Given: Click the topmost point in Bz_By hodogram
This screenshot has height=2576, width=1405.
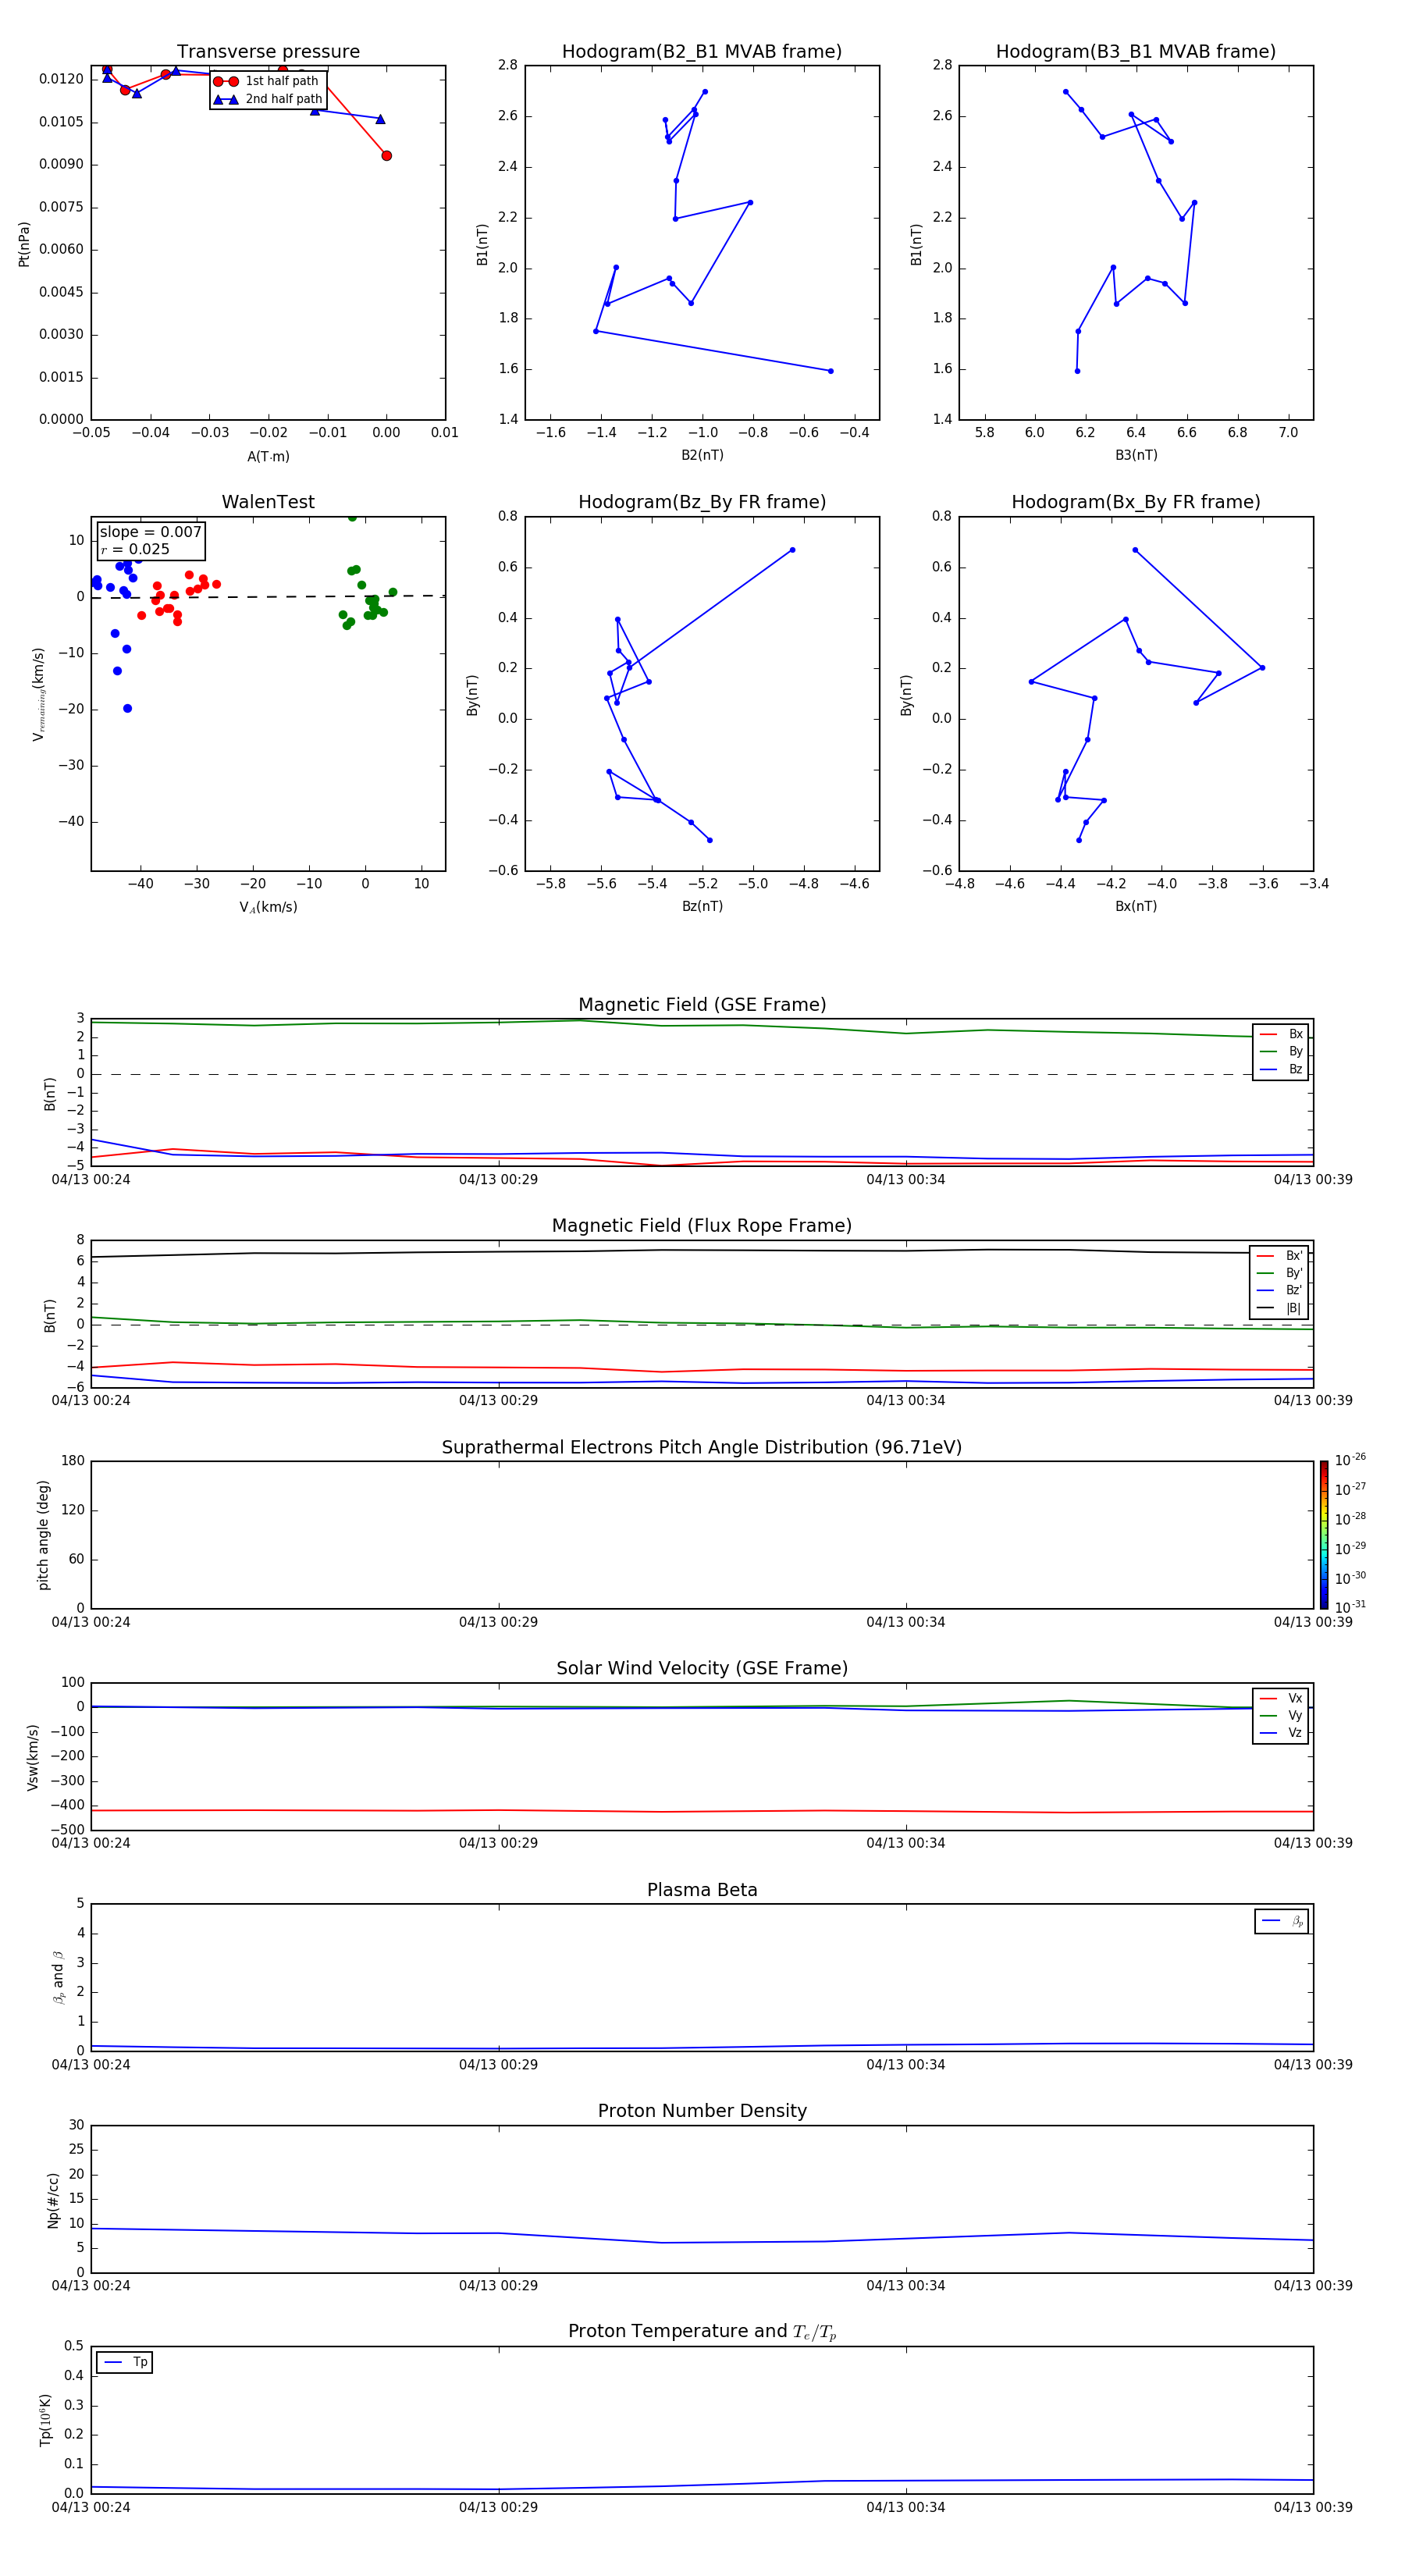Looking at the screenshot, I should (792, 550).
